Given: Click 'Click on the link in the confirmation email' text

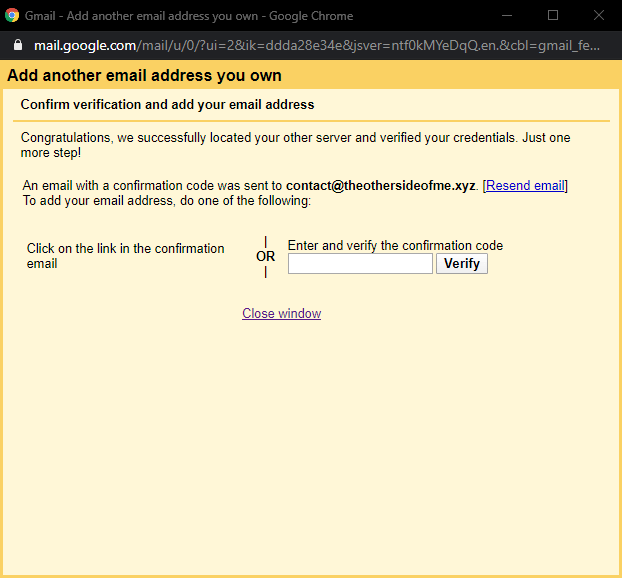Looking at the screenshot, I should [x=125, y=256].
